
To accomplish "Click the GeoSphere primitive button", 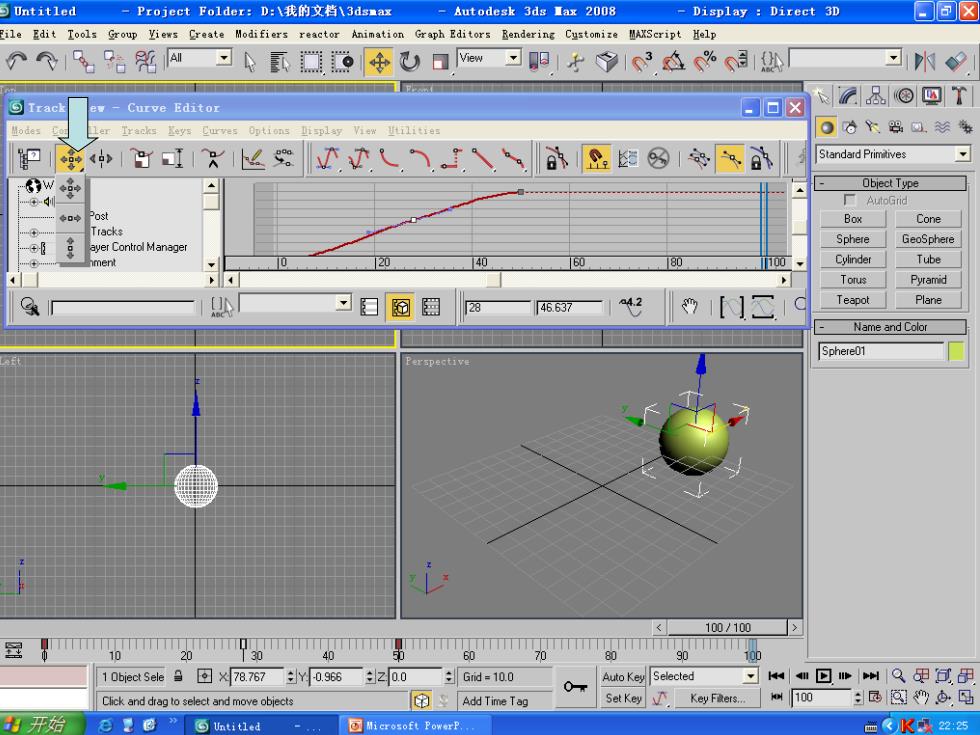I will point(928,239).
